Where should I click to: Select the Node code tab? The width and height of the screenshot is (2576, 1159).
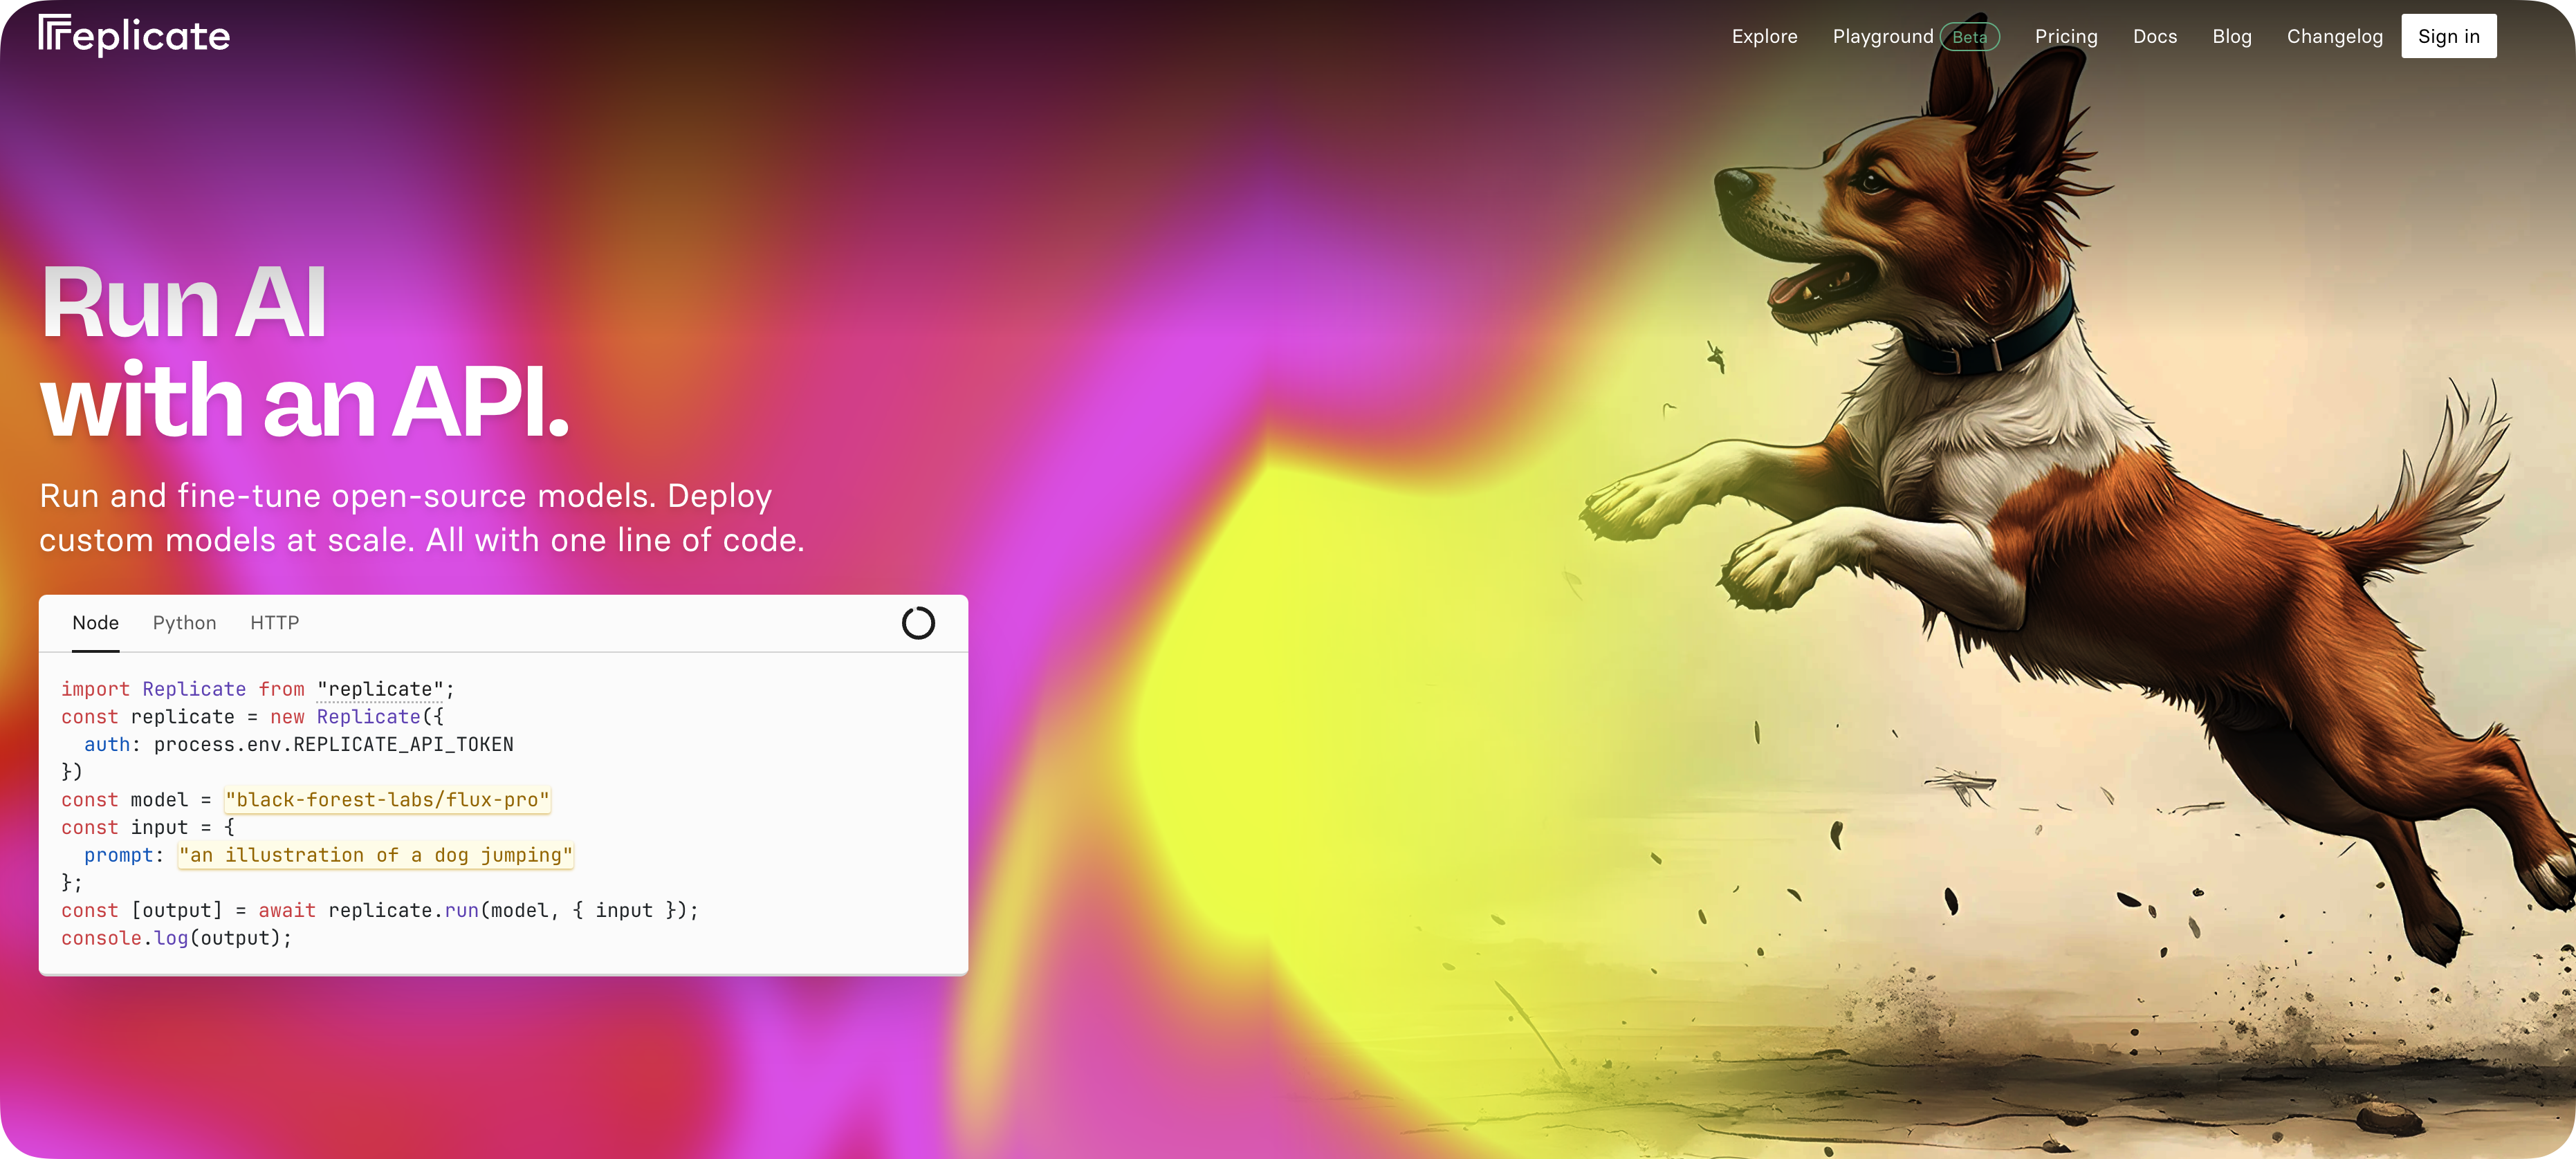[96, 623]
